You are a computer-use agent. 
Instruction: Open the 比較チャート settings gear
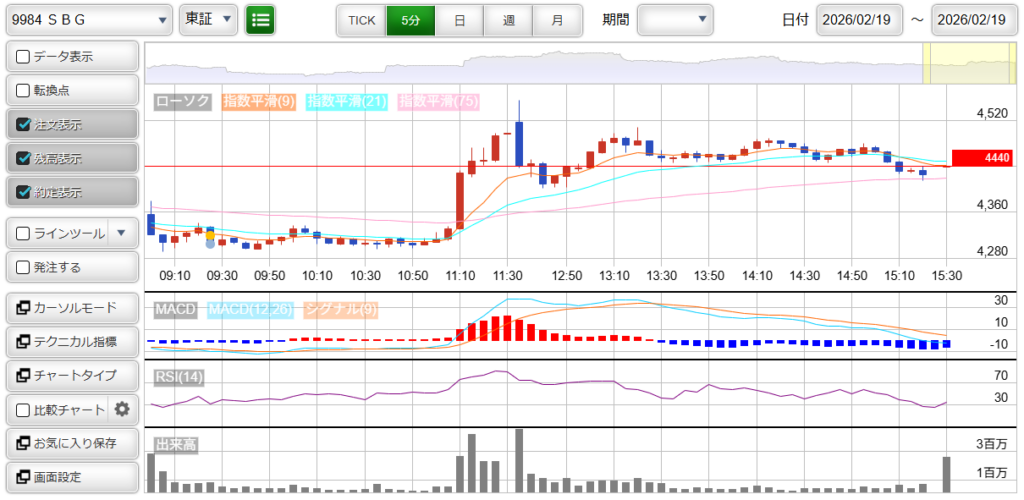pyautogui.click(x=122, y=409)
